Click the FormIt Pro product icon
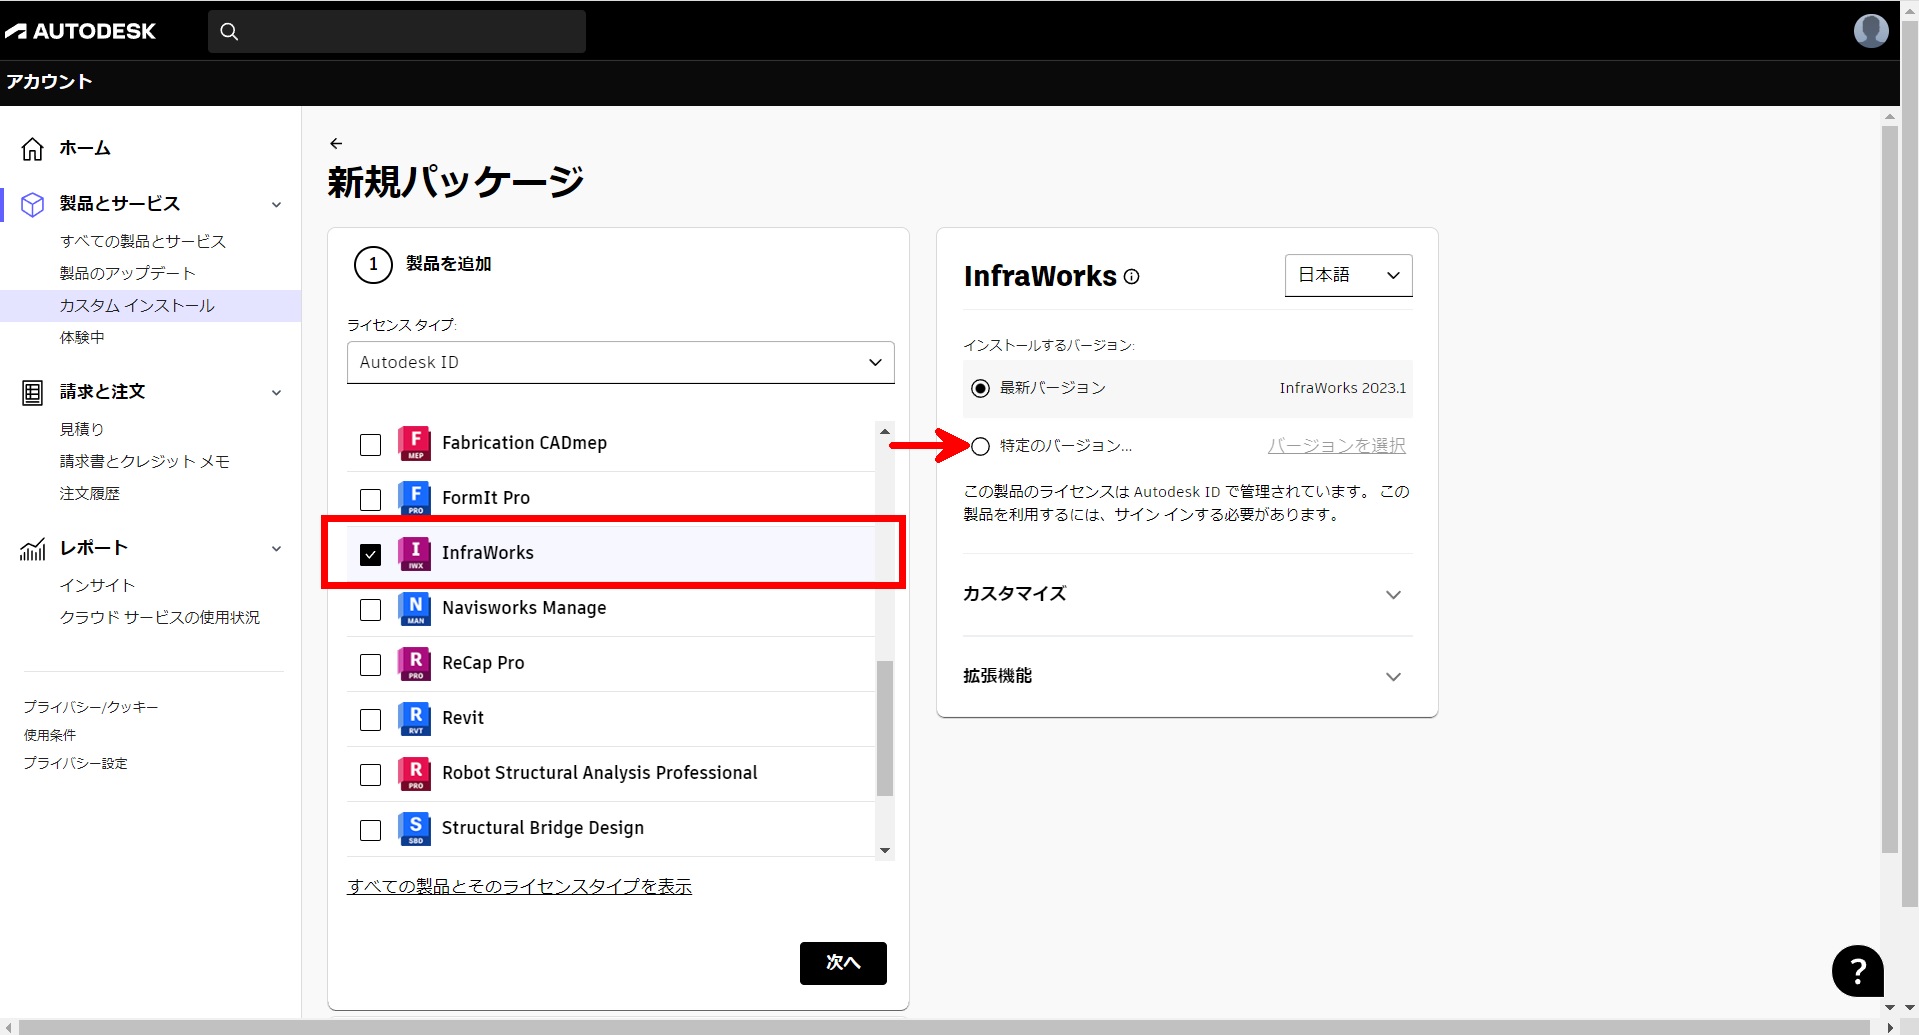 415,498
